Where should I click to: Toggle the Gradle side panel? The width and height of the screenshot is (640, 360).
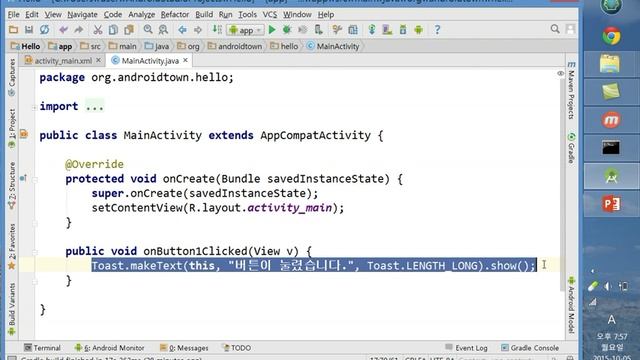[x=571, y=148]
